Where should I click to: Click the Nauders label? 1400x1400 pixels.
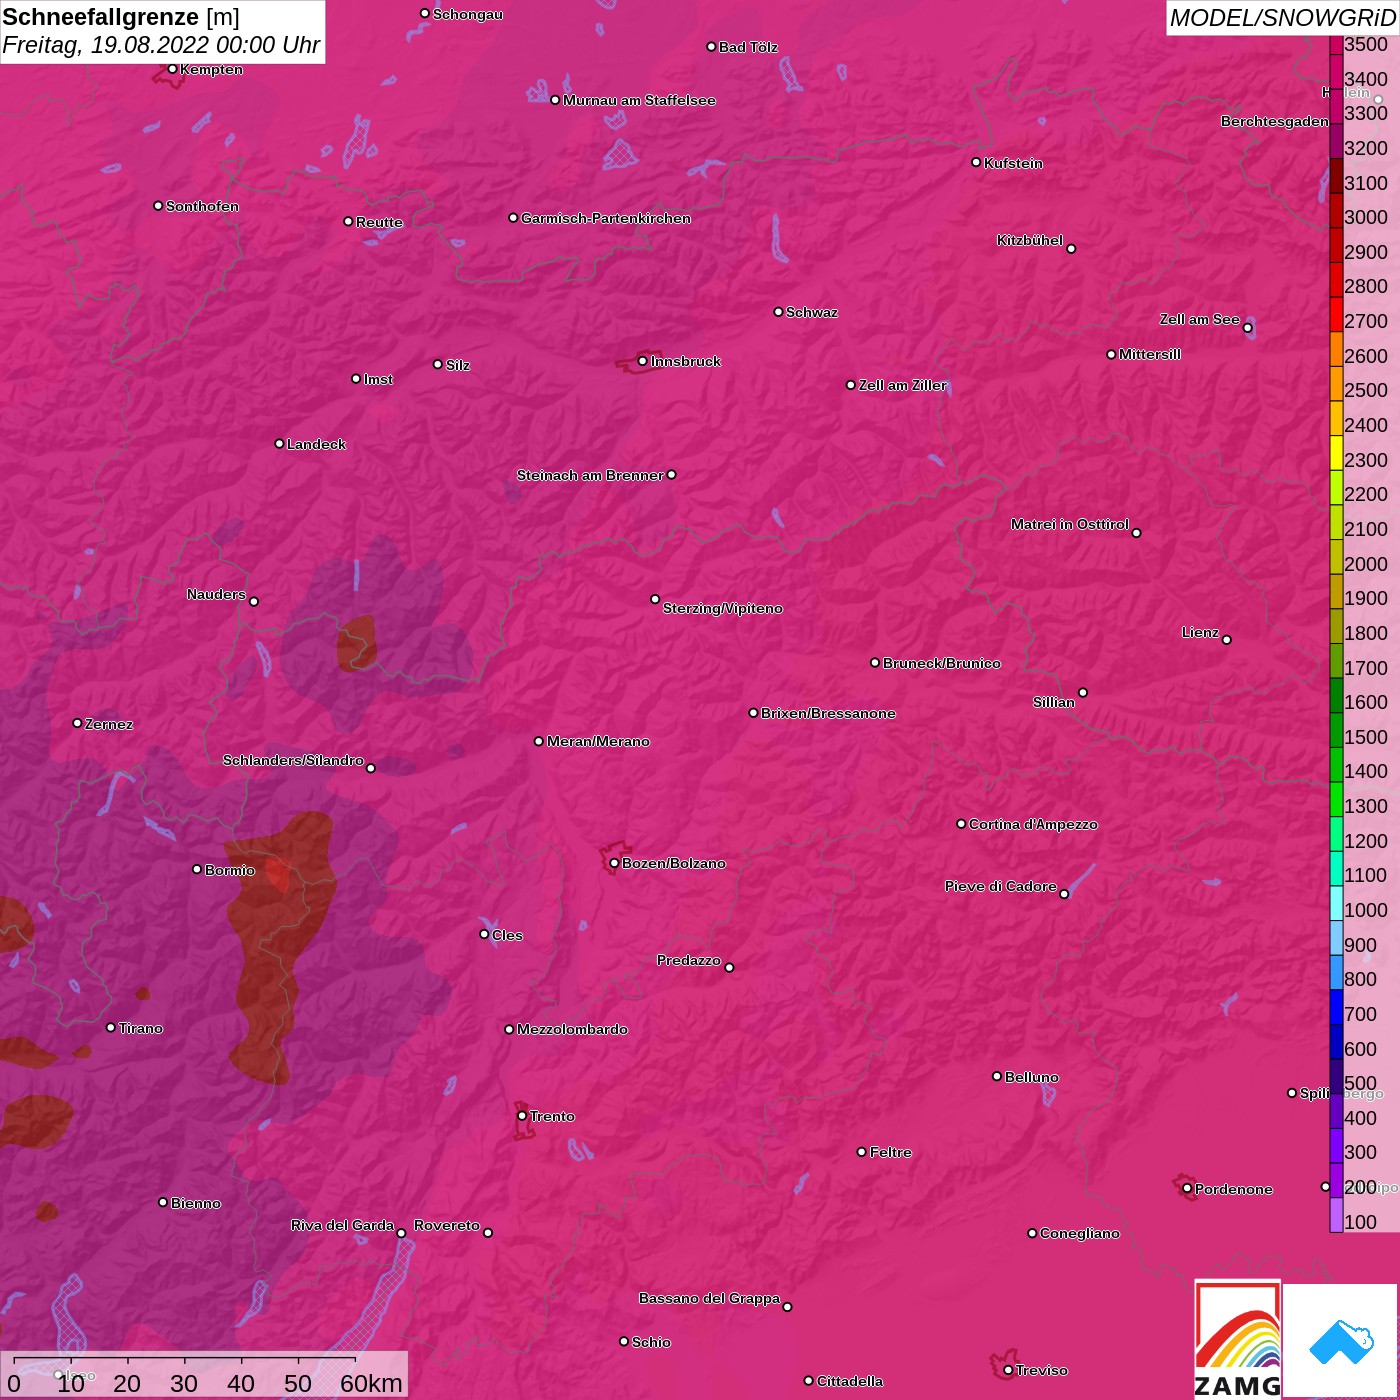click(216, 594)
